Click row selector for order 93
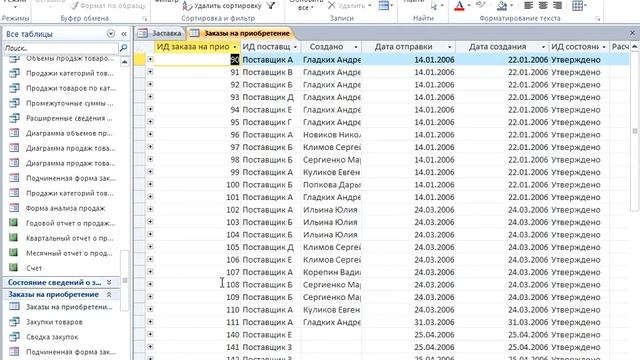Screen dimensions: 640x360 coord(140,97)
